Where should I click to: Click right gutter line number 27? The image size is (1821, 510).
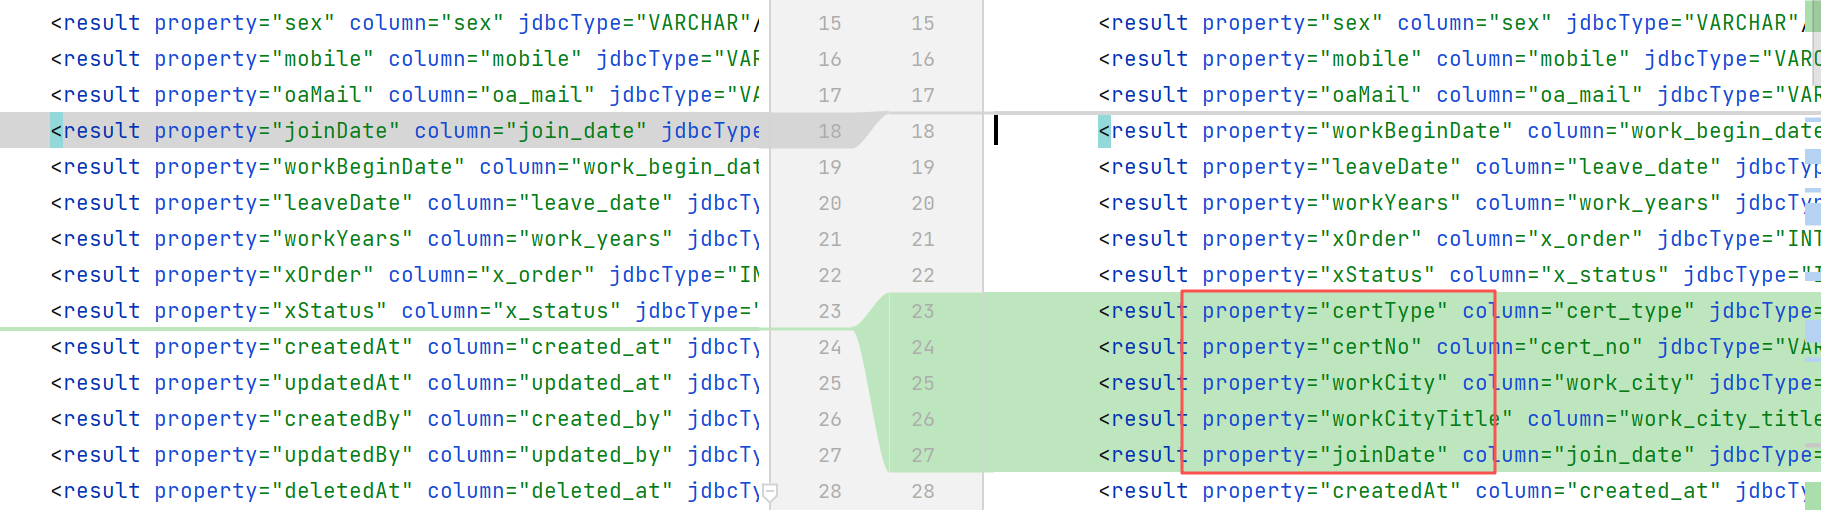point(922,455)
